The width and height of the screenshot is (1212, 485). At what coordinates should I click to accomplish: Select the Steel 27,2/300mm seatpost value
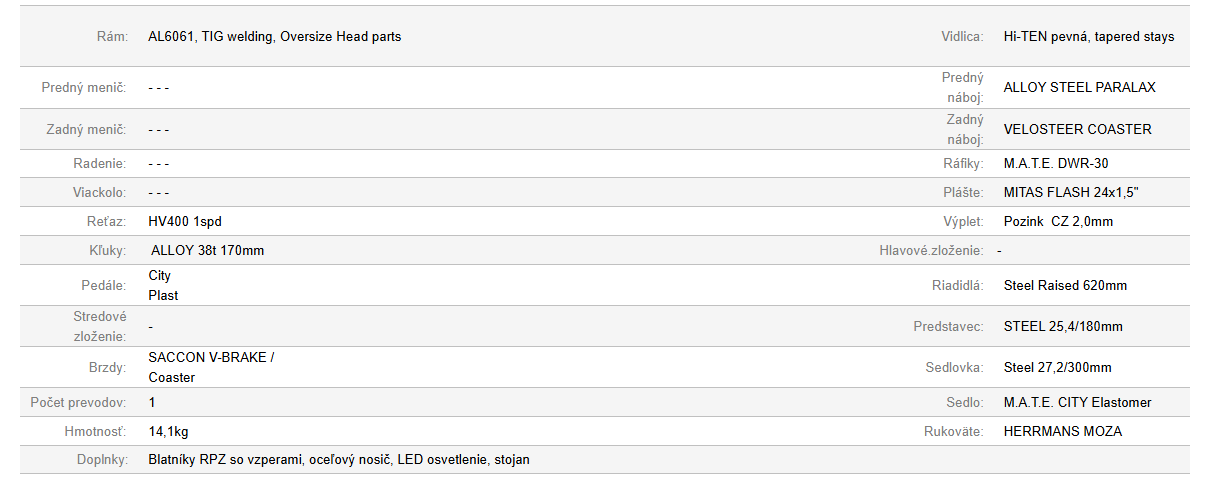tap(1057, 368)
